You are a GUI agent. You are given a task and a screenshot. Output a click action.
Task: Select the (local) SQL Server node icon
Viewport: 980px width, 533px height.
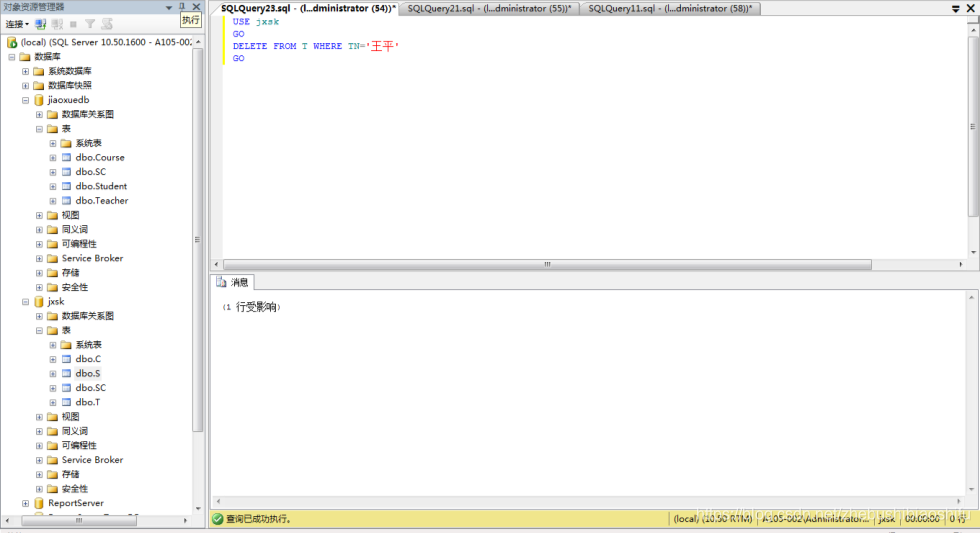point(12,42)
